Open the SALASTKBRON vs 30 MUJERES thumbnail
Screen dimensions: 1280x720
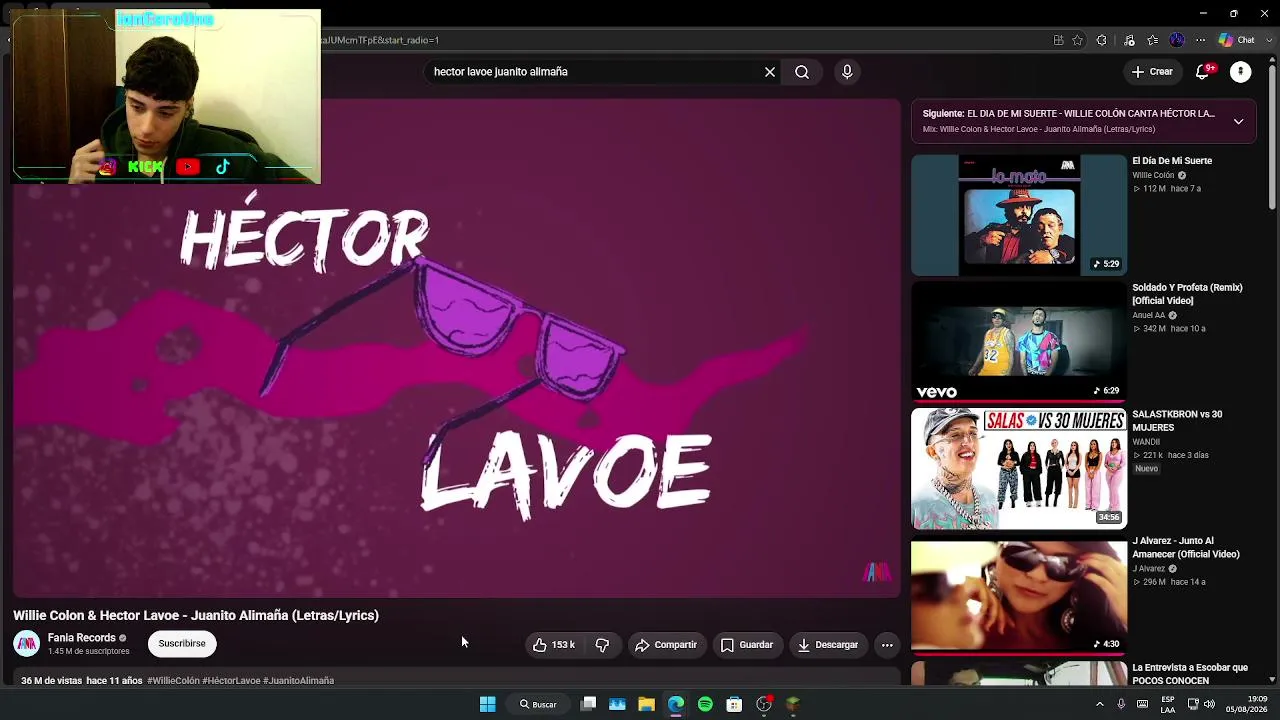coord(1019,469)
